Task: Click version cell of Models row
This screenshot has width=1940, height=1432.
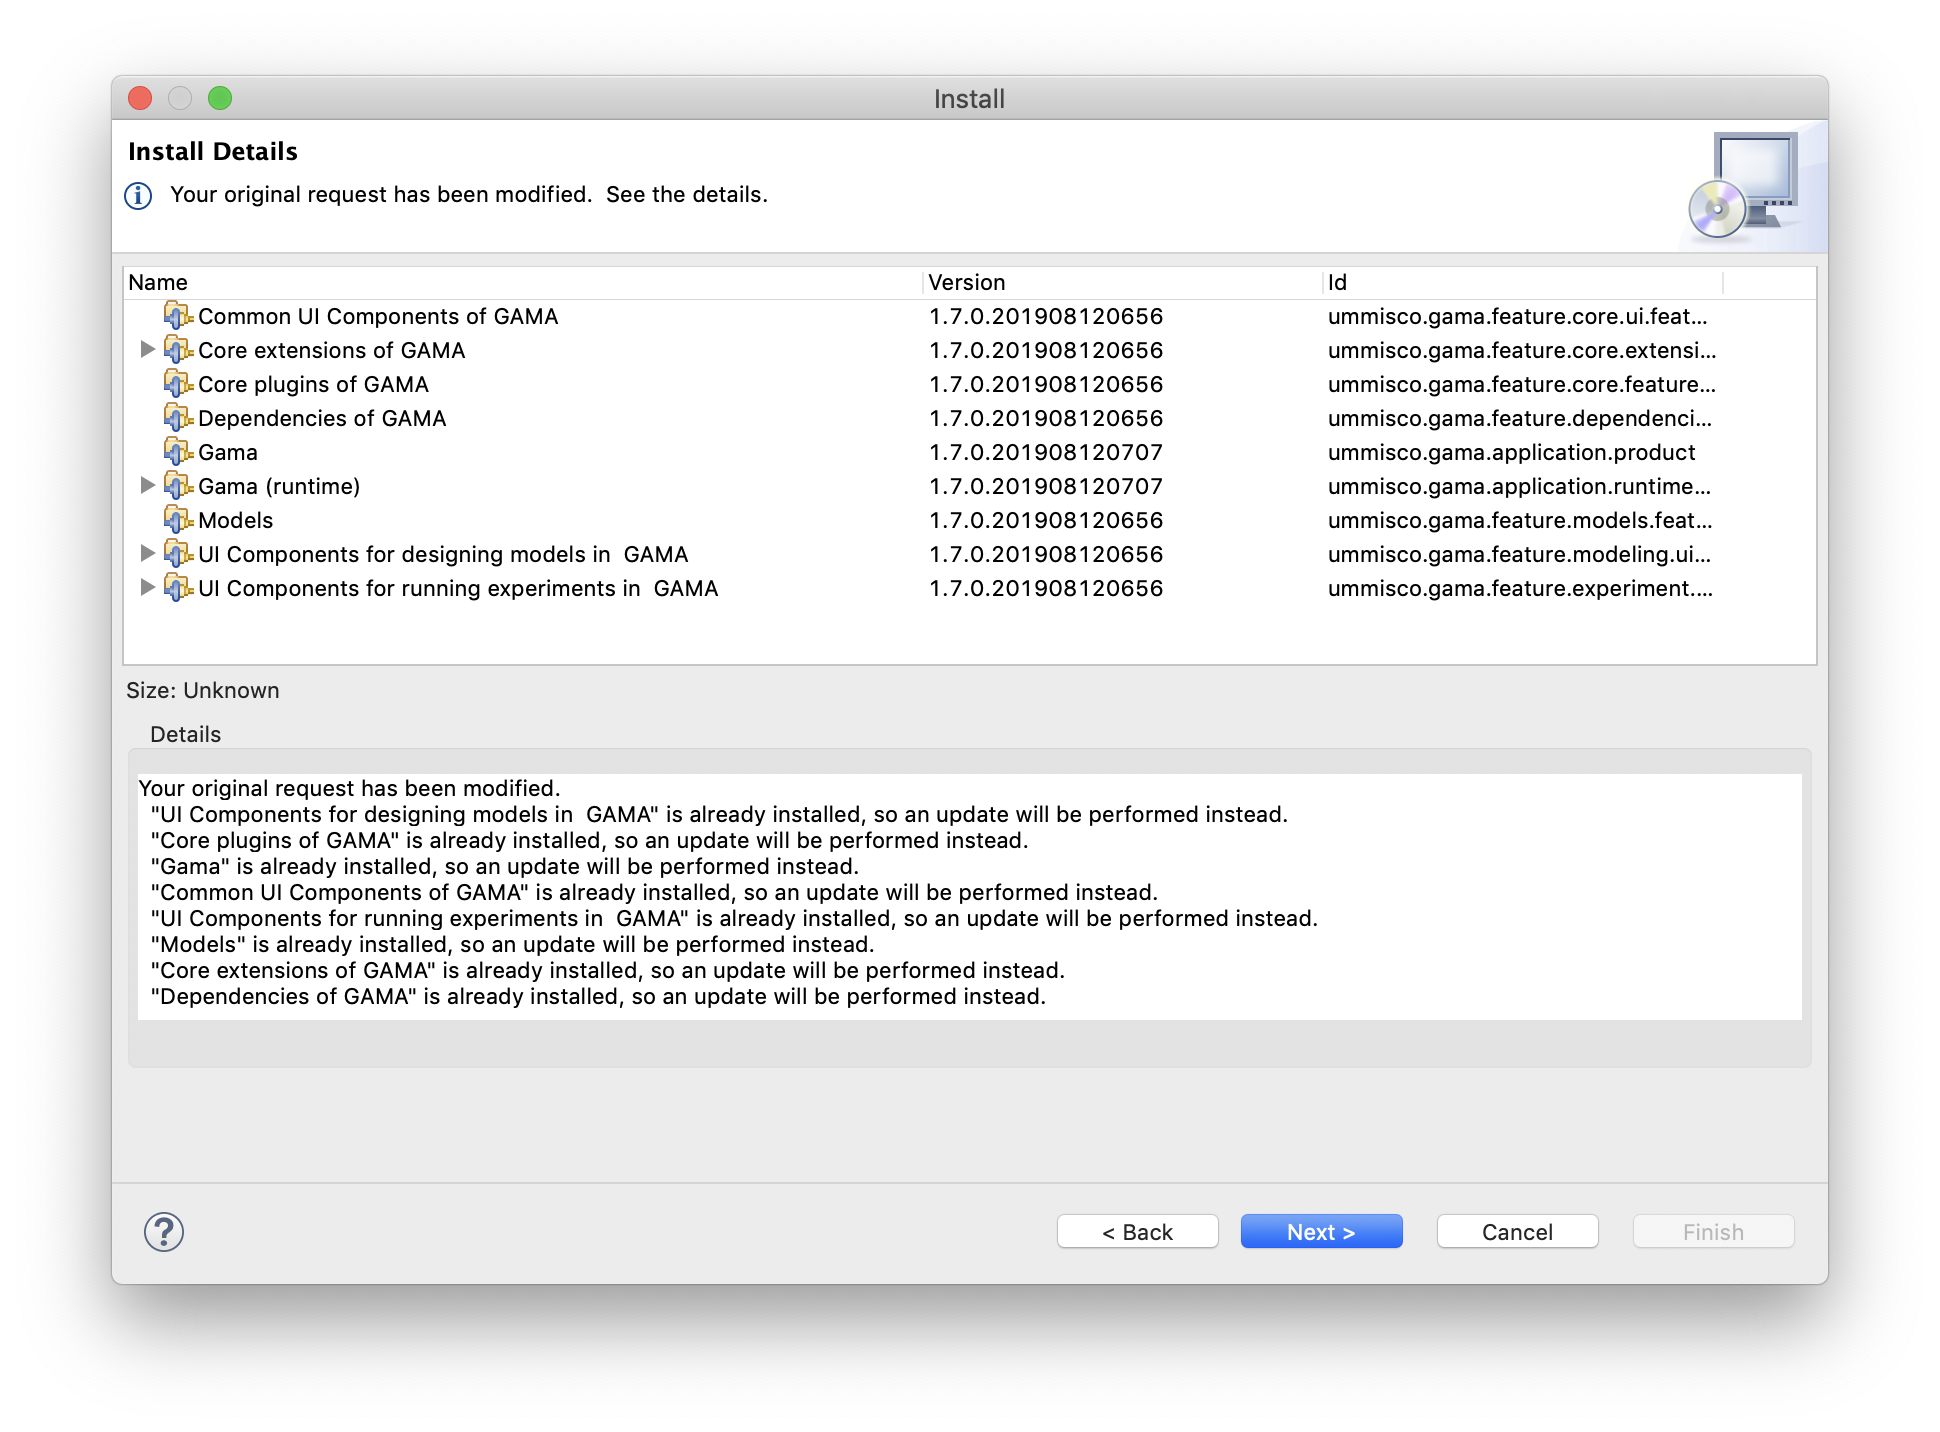Action: [x=1046, y=520]
